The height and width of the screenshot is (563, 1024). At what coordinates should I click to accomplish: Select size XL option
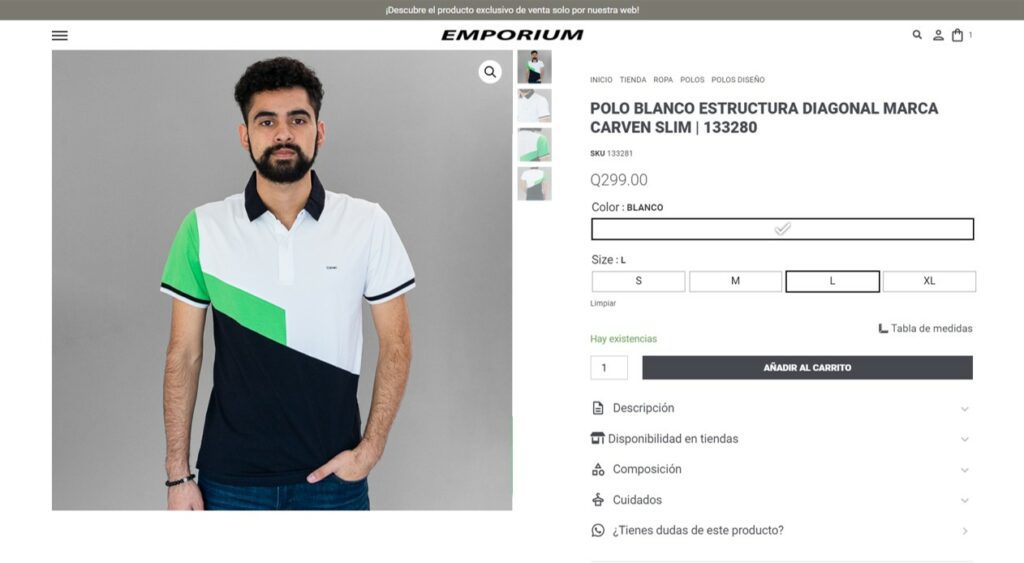tap(929, 281)
